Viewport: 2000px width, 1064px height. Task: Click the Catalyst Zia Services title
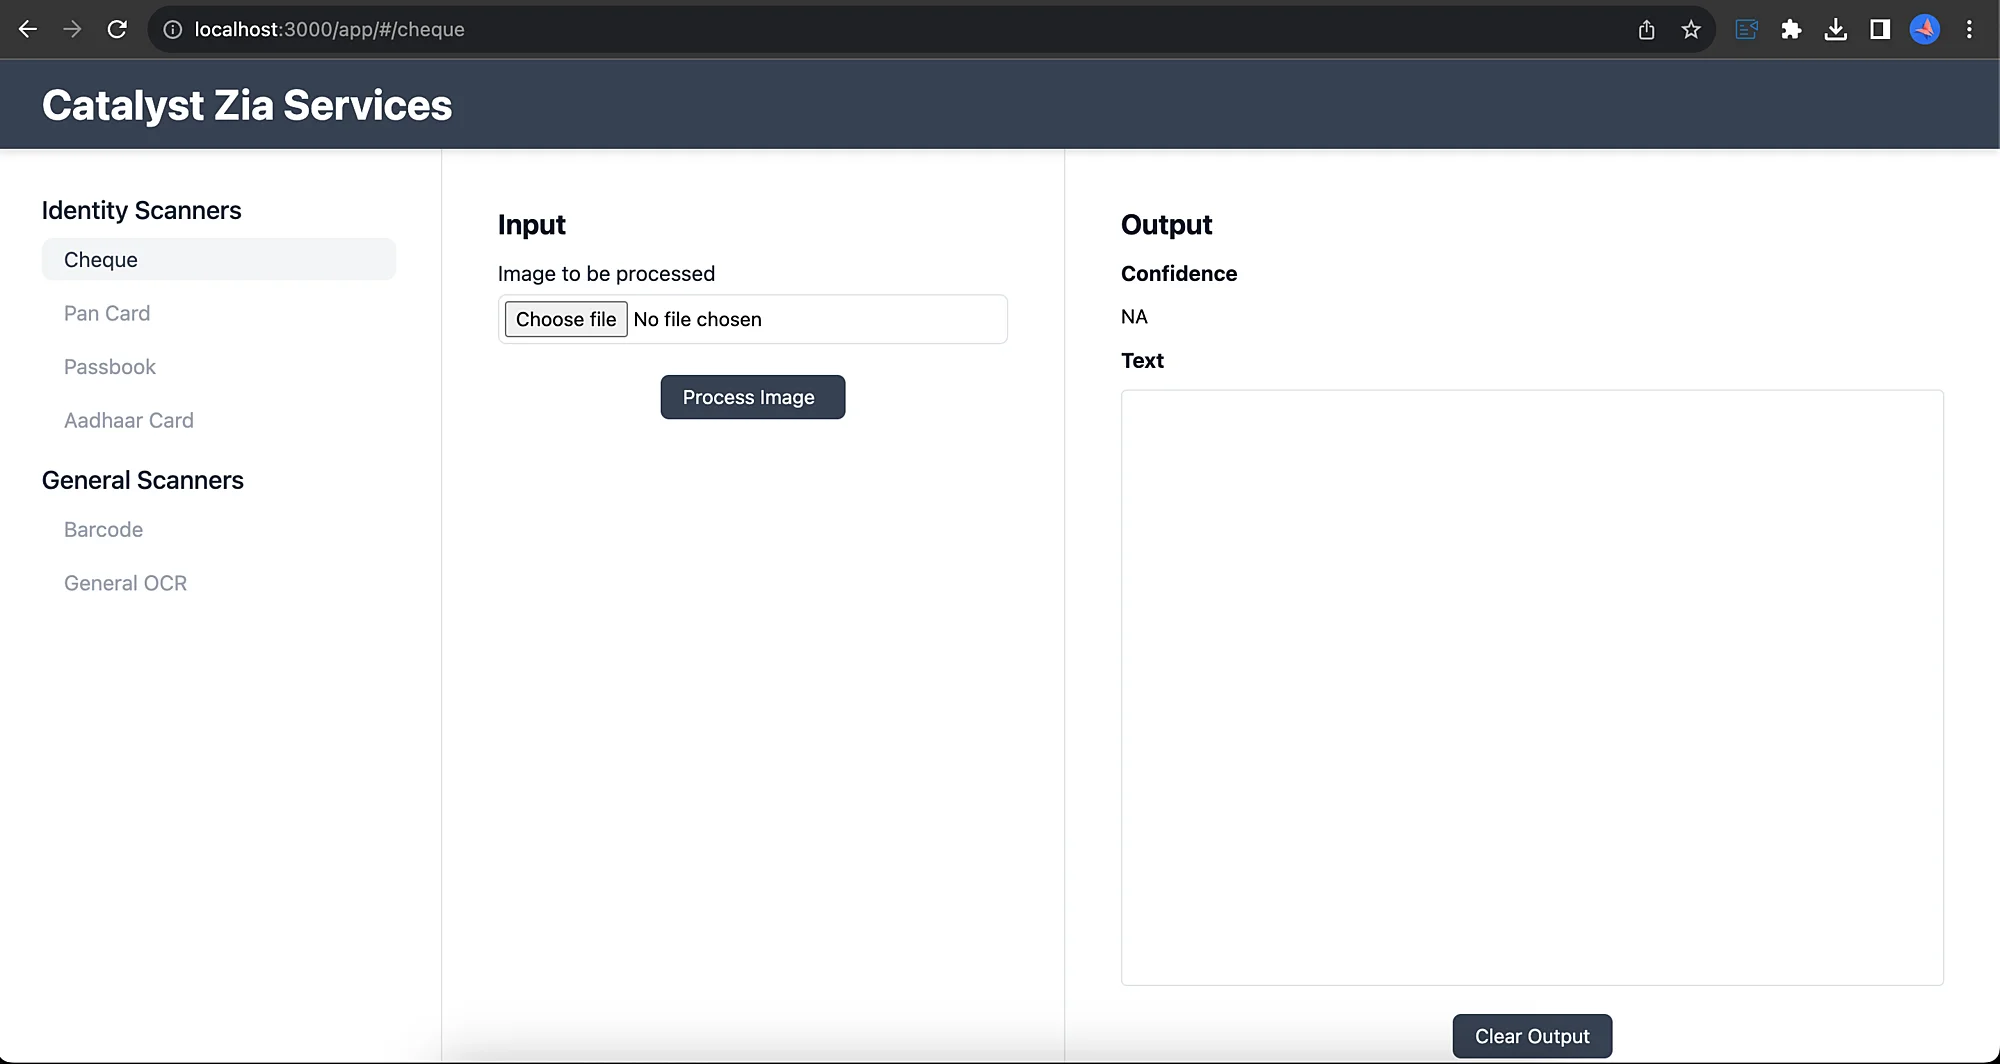point(247,105)
